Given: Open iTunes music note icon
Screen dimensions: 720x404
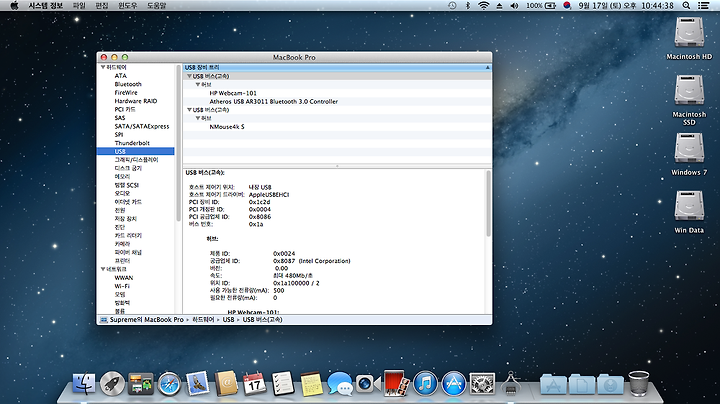Looking at the screenshot, I should (425, 384).
